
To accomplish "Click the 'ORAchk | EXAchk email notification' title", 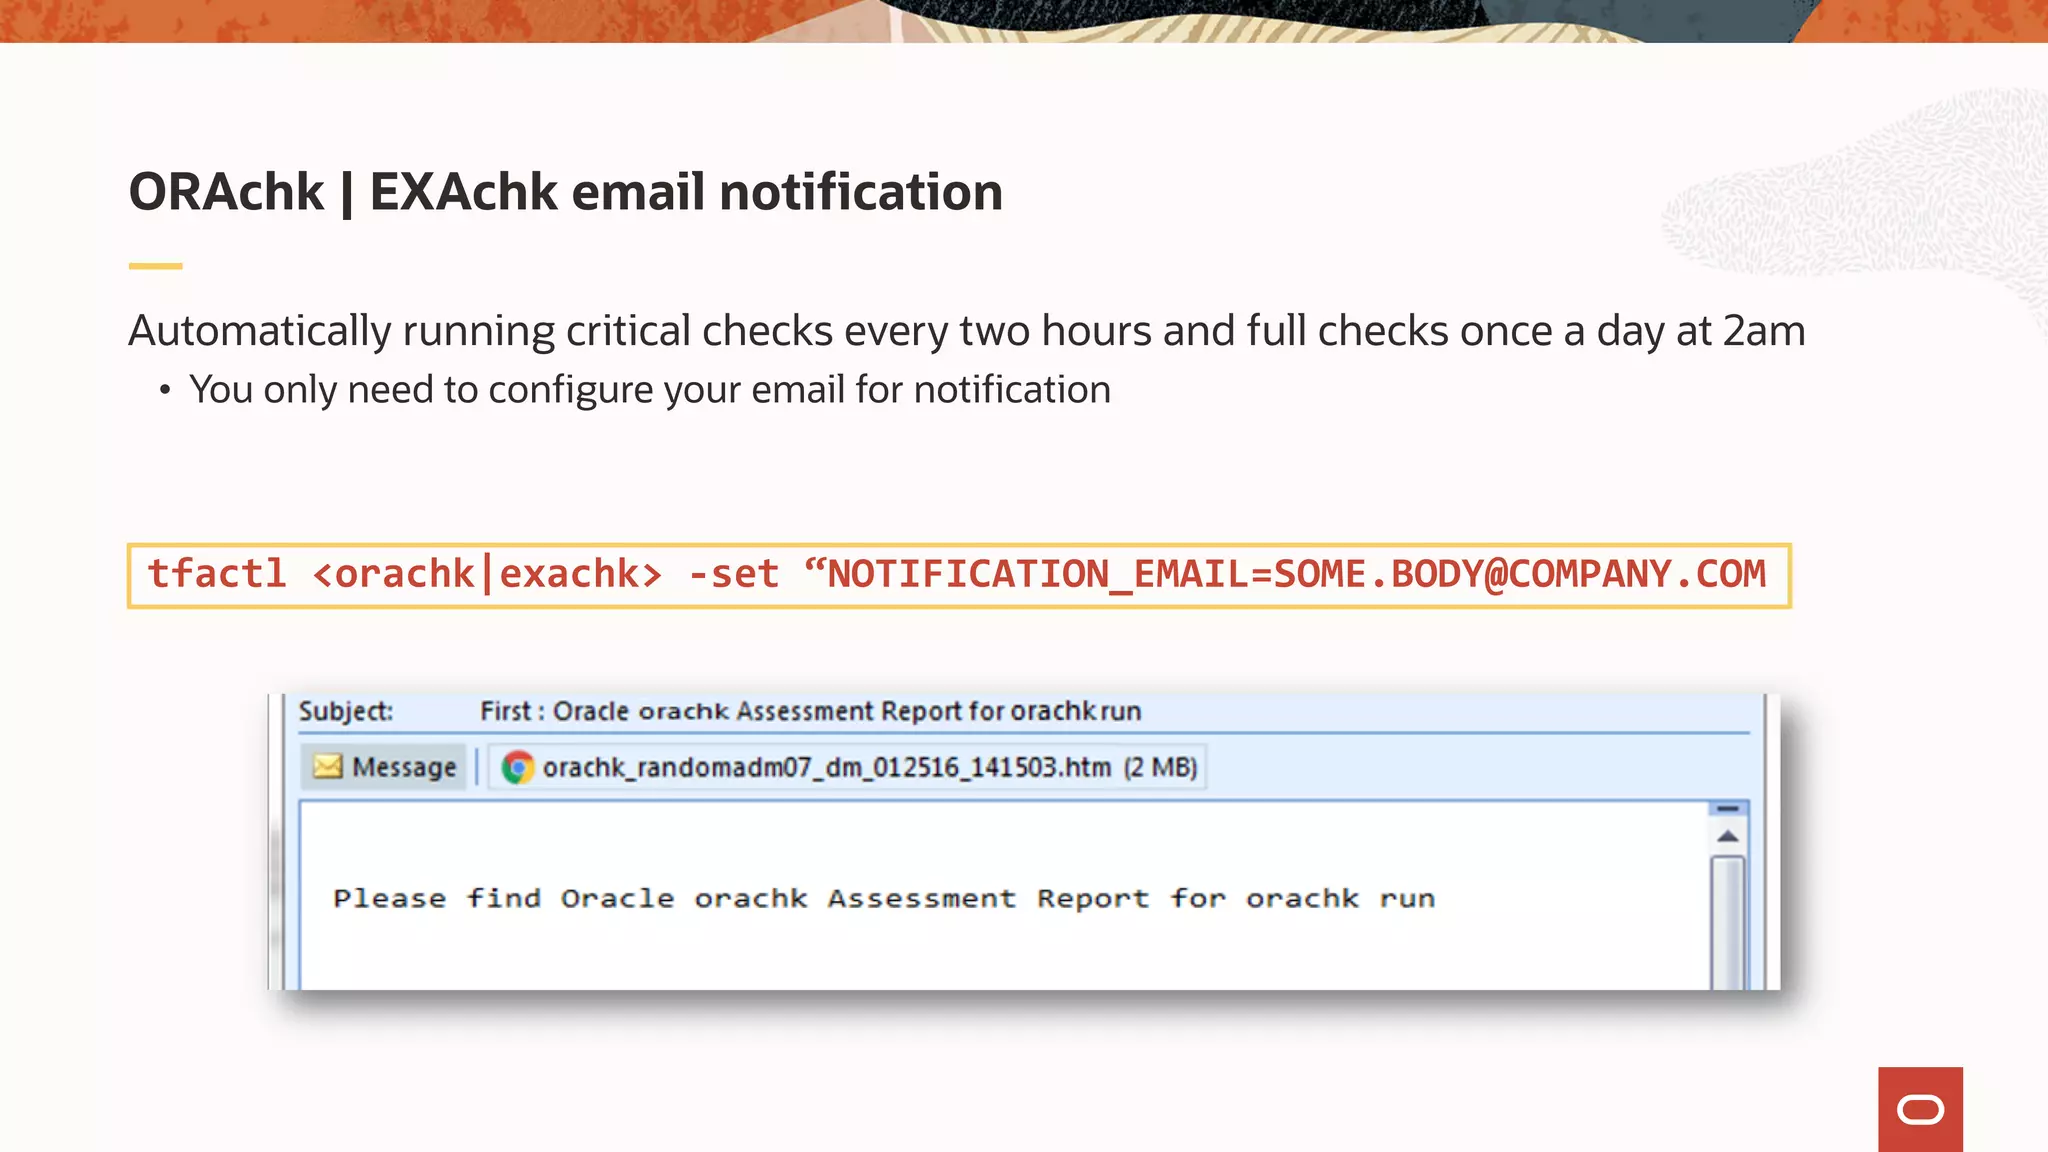I will 566,191.
